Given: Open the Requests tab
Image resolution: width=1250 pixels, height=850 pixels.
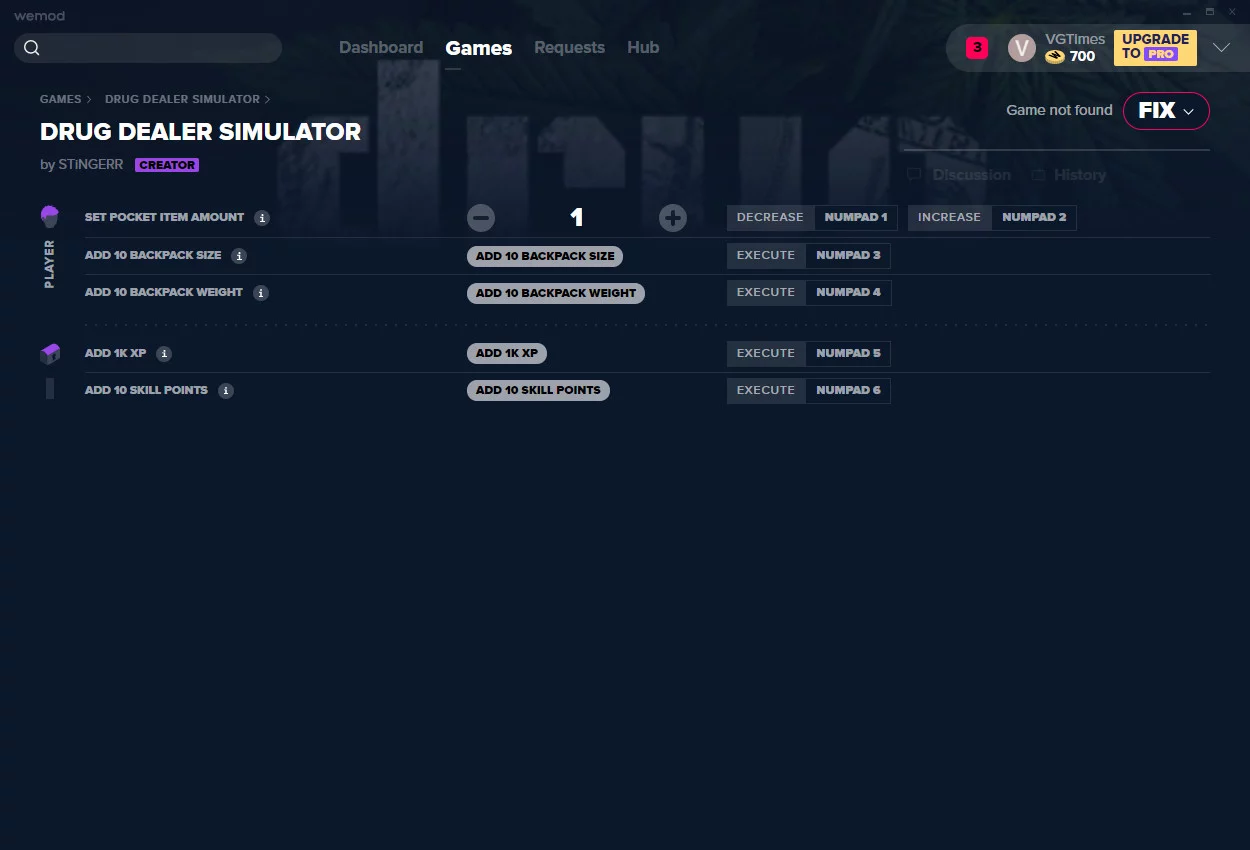Looking at the screenshot, I should 569,48.
